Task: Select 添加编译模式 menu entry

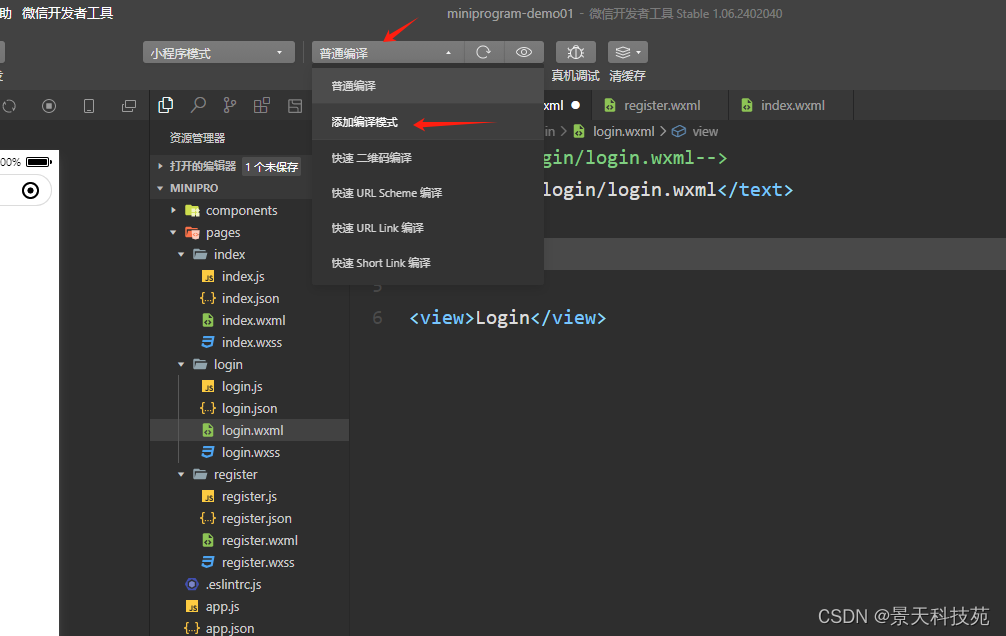Action: click(428, 122)
